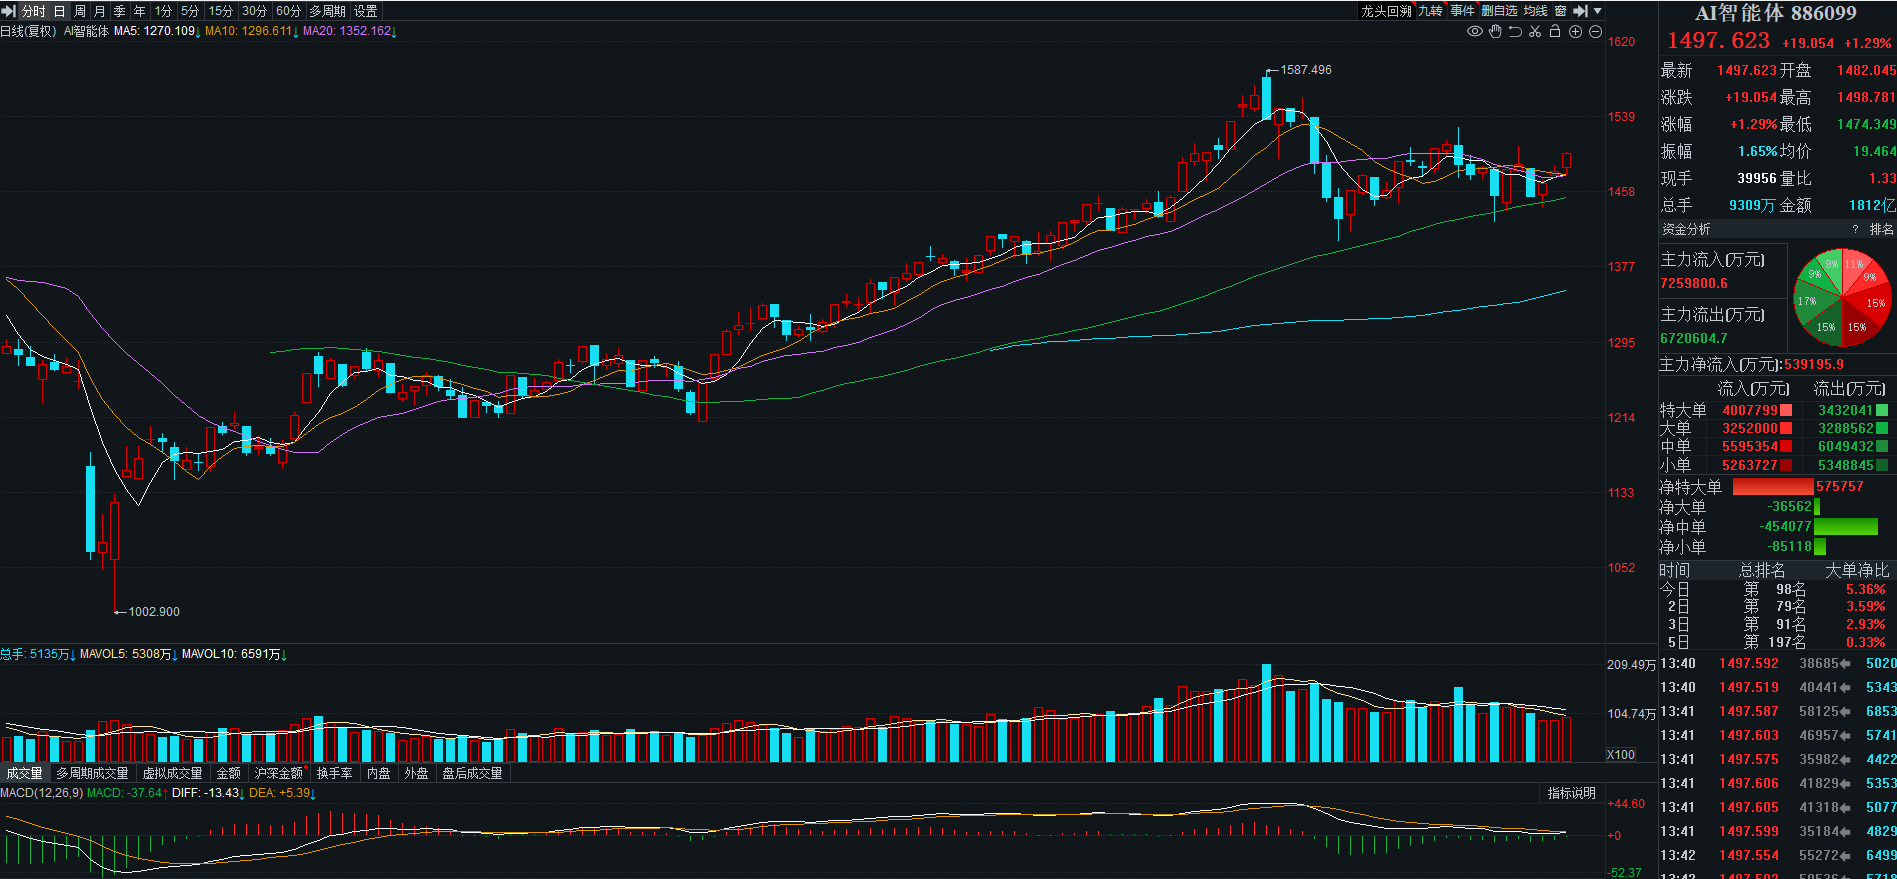1897x879 pixels.
Task: Select the 虚拟成交量 indicator tab
Action: pos(172,773)
